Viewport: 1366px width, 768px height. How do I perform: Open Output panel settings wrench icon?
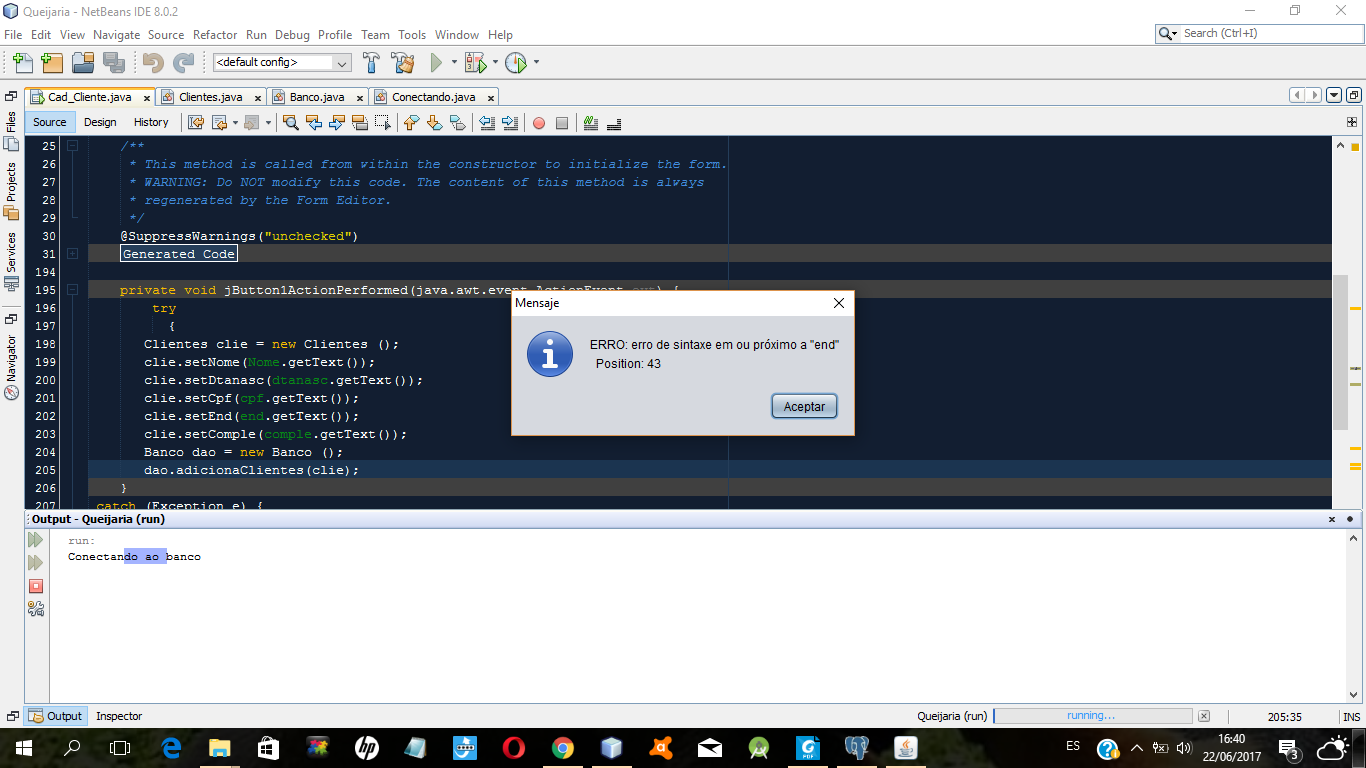click(x=36, y=608)
